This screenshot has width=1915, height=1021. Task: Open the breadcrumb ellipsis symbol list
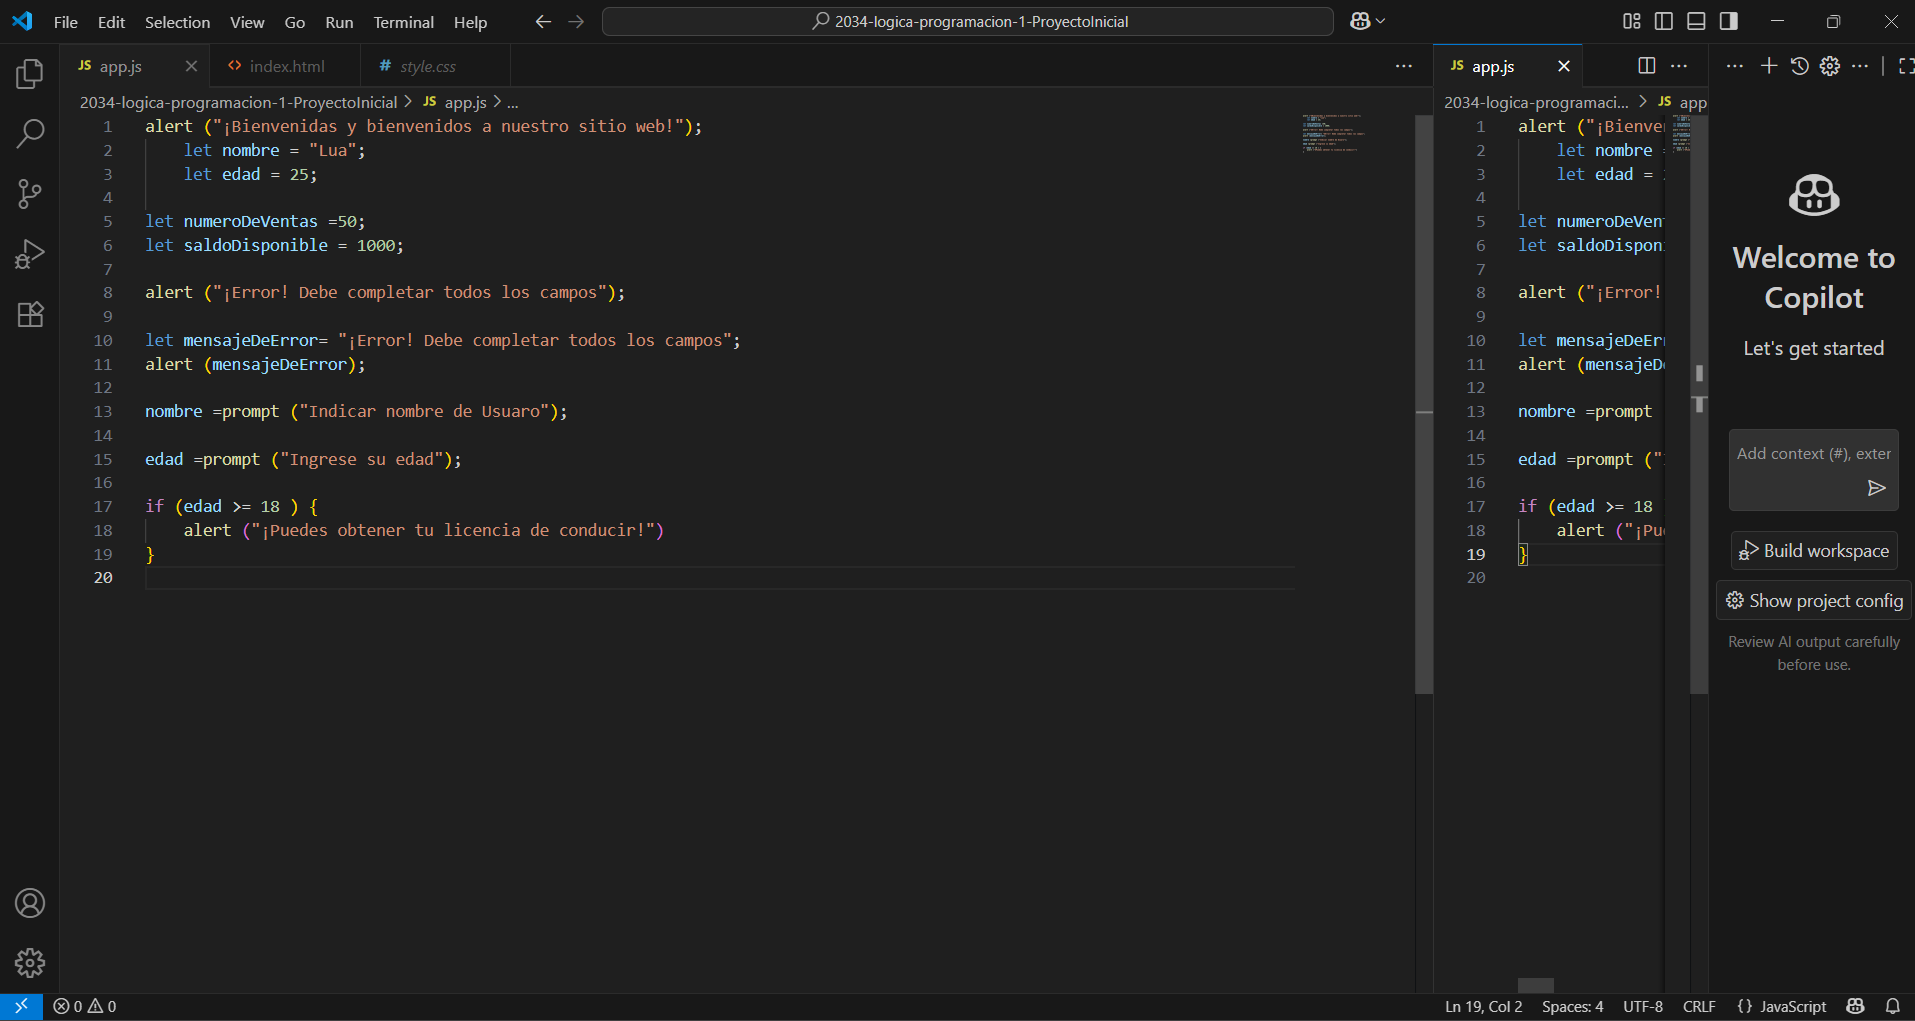[513, 102]
